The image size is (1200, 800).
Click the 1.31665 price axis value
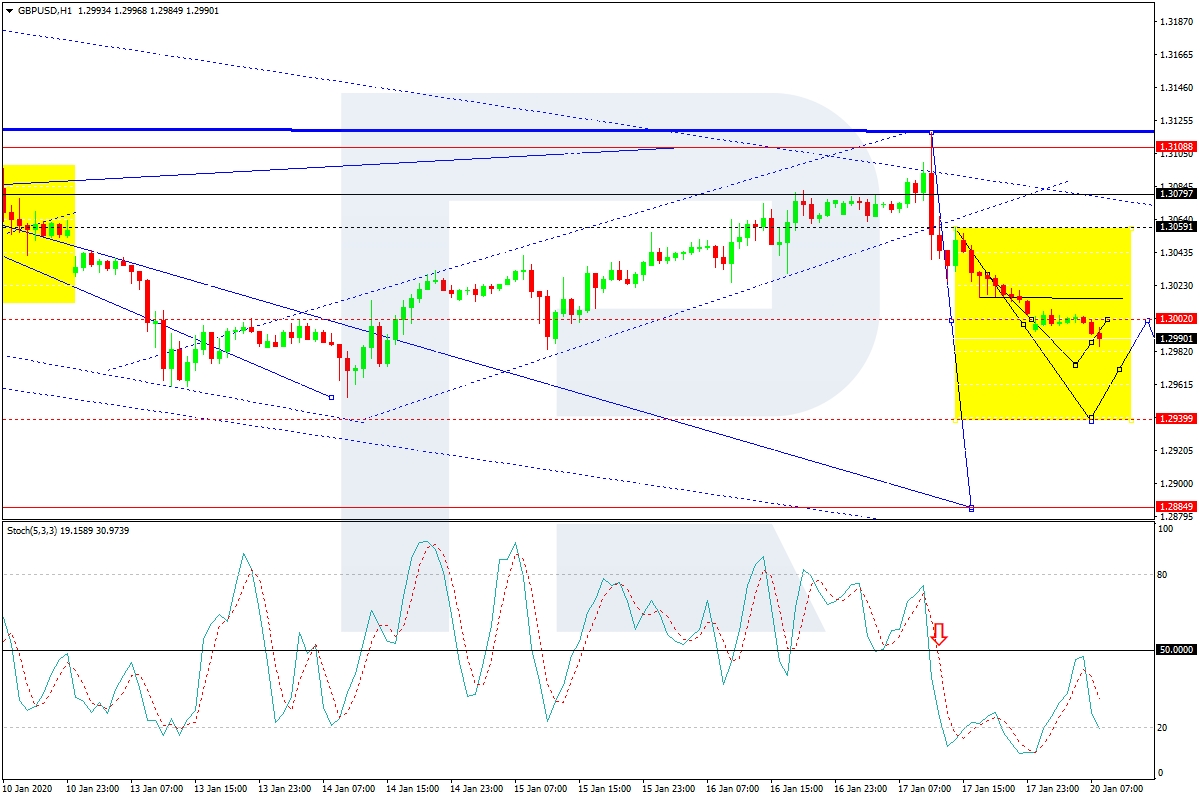click(1176, 55)
